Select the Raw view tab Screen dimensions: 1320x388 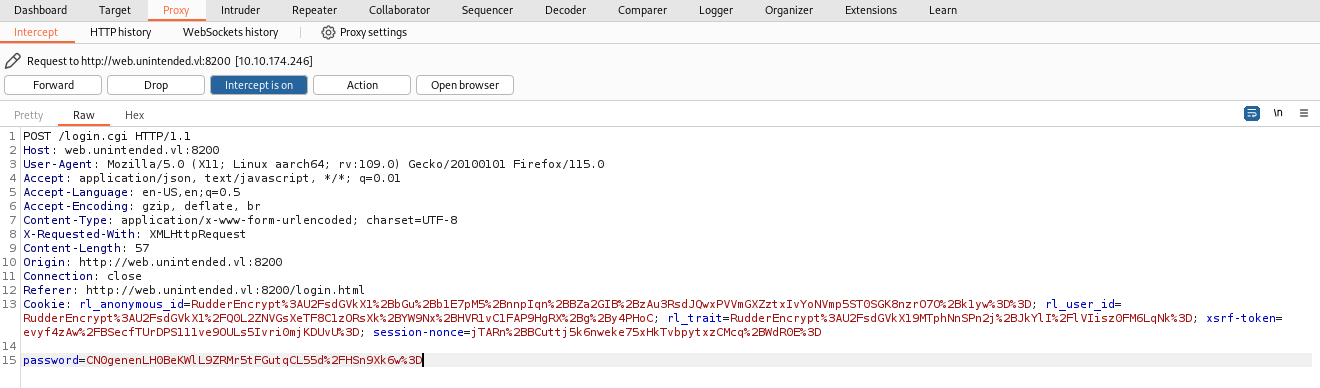(x=84, y=115)
